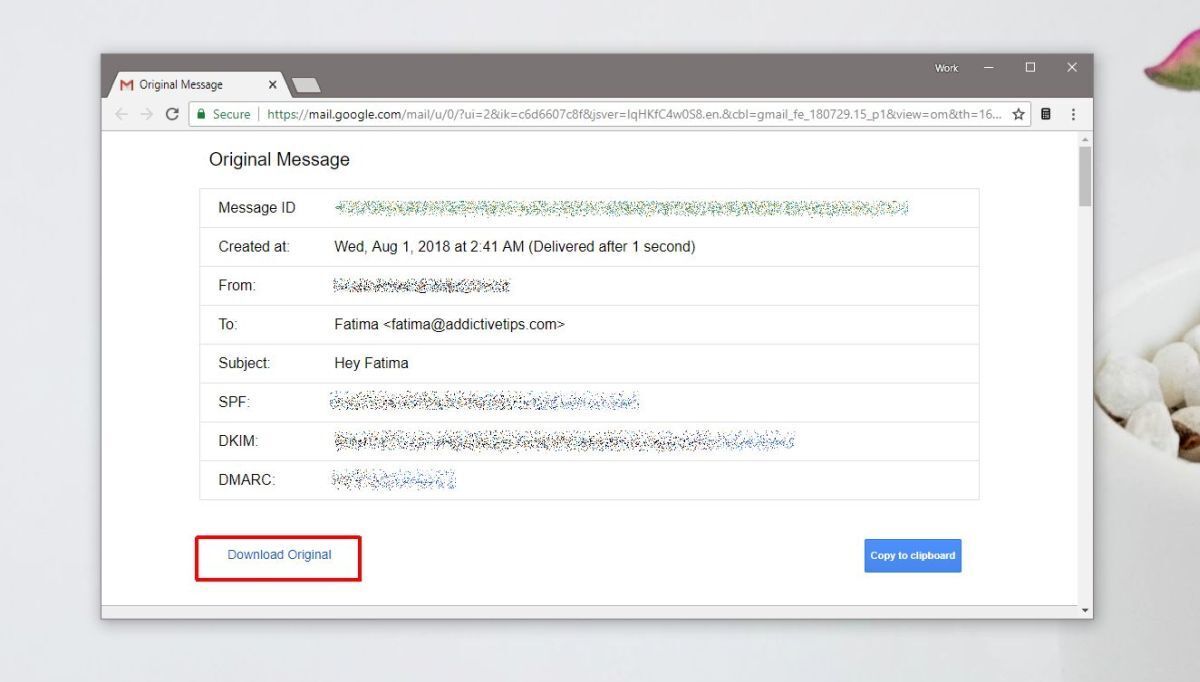Viewport: 1200px width, 682px height.
Task: Click the From: label
Action: pyautogui.click(x=237, y=285)
